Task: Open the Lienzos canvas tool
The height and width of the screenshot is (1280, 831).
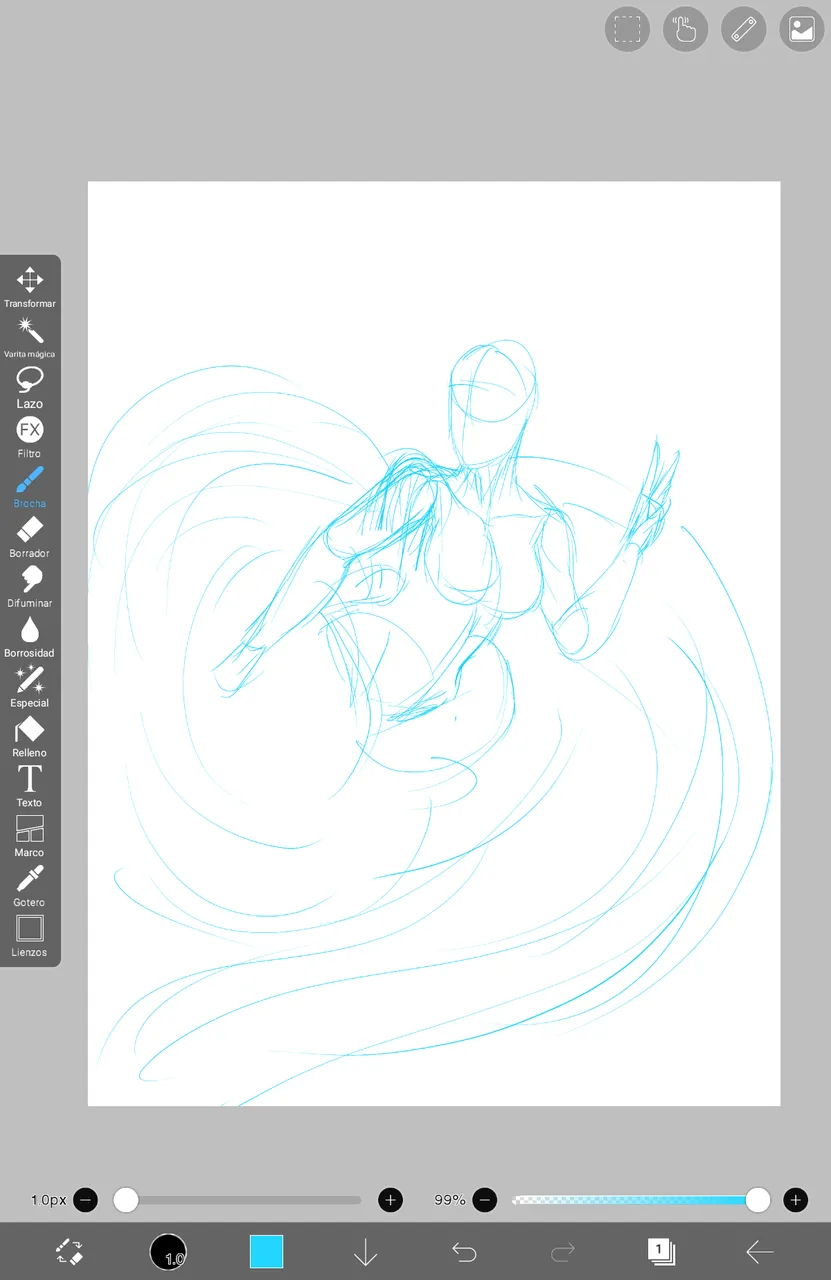Action: coord(30,936)
